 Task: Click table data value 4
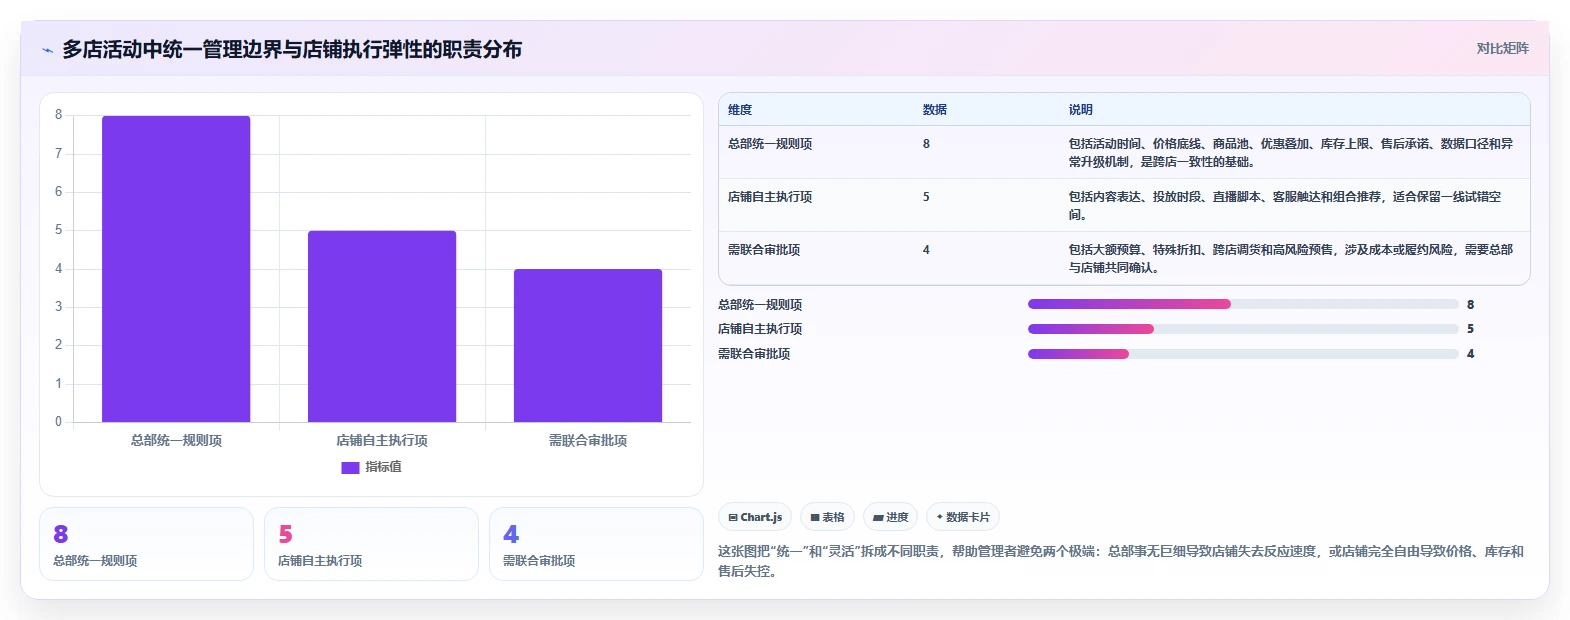click(x=926, y=250)
